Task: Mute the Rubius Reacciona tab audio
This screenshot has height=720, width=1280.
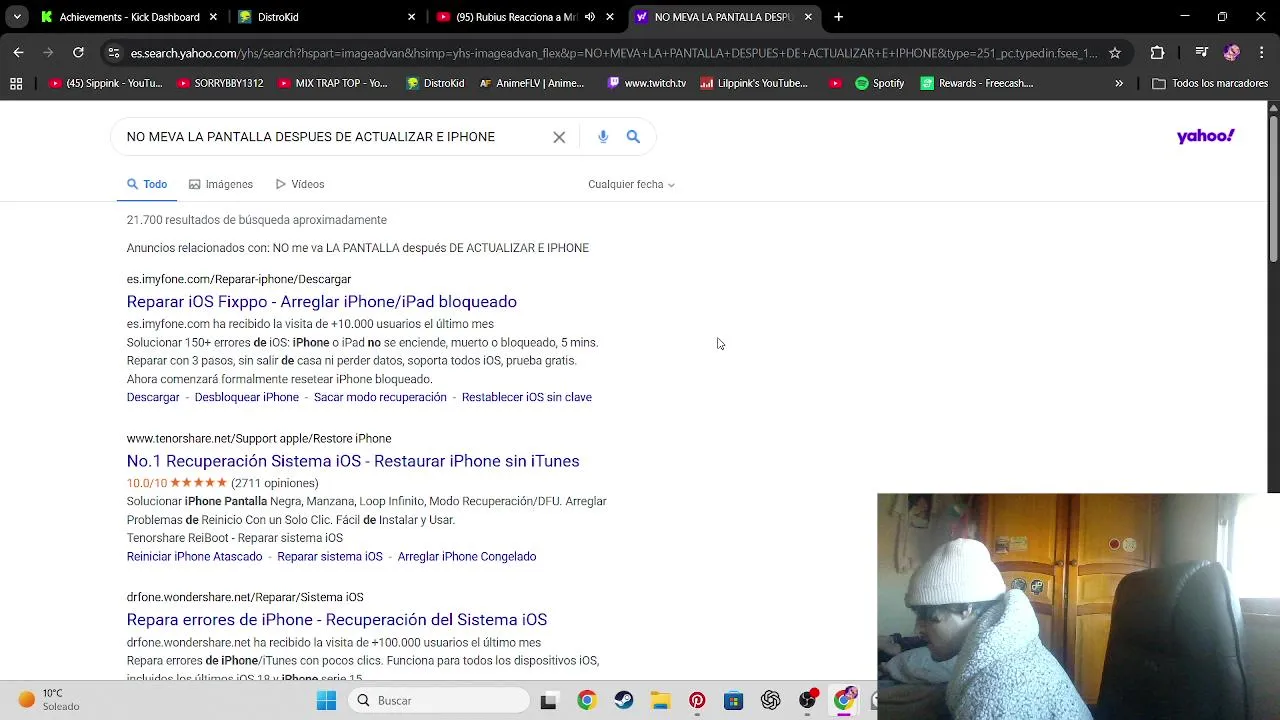Action: (x=590, y=17)
